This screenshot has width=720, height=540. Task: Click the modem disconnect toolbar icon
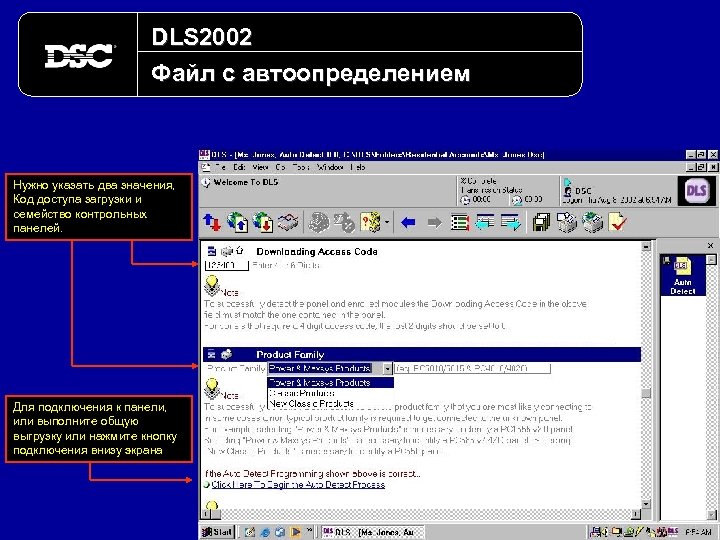coord(288,223)
